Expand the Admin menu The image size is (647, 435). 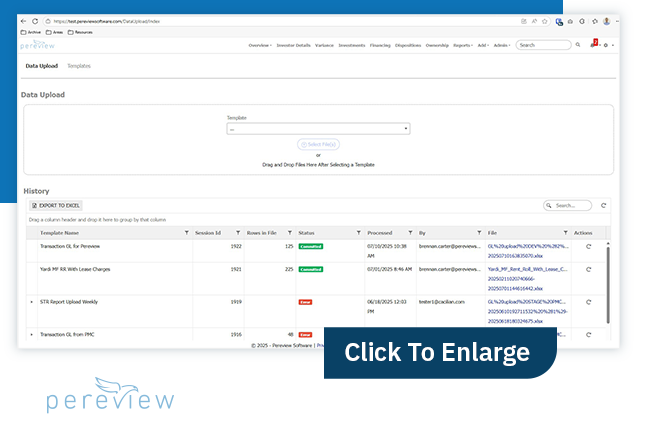502,45
